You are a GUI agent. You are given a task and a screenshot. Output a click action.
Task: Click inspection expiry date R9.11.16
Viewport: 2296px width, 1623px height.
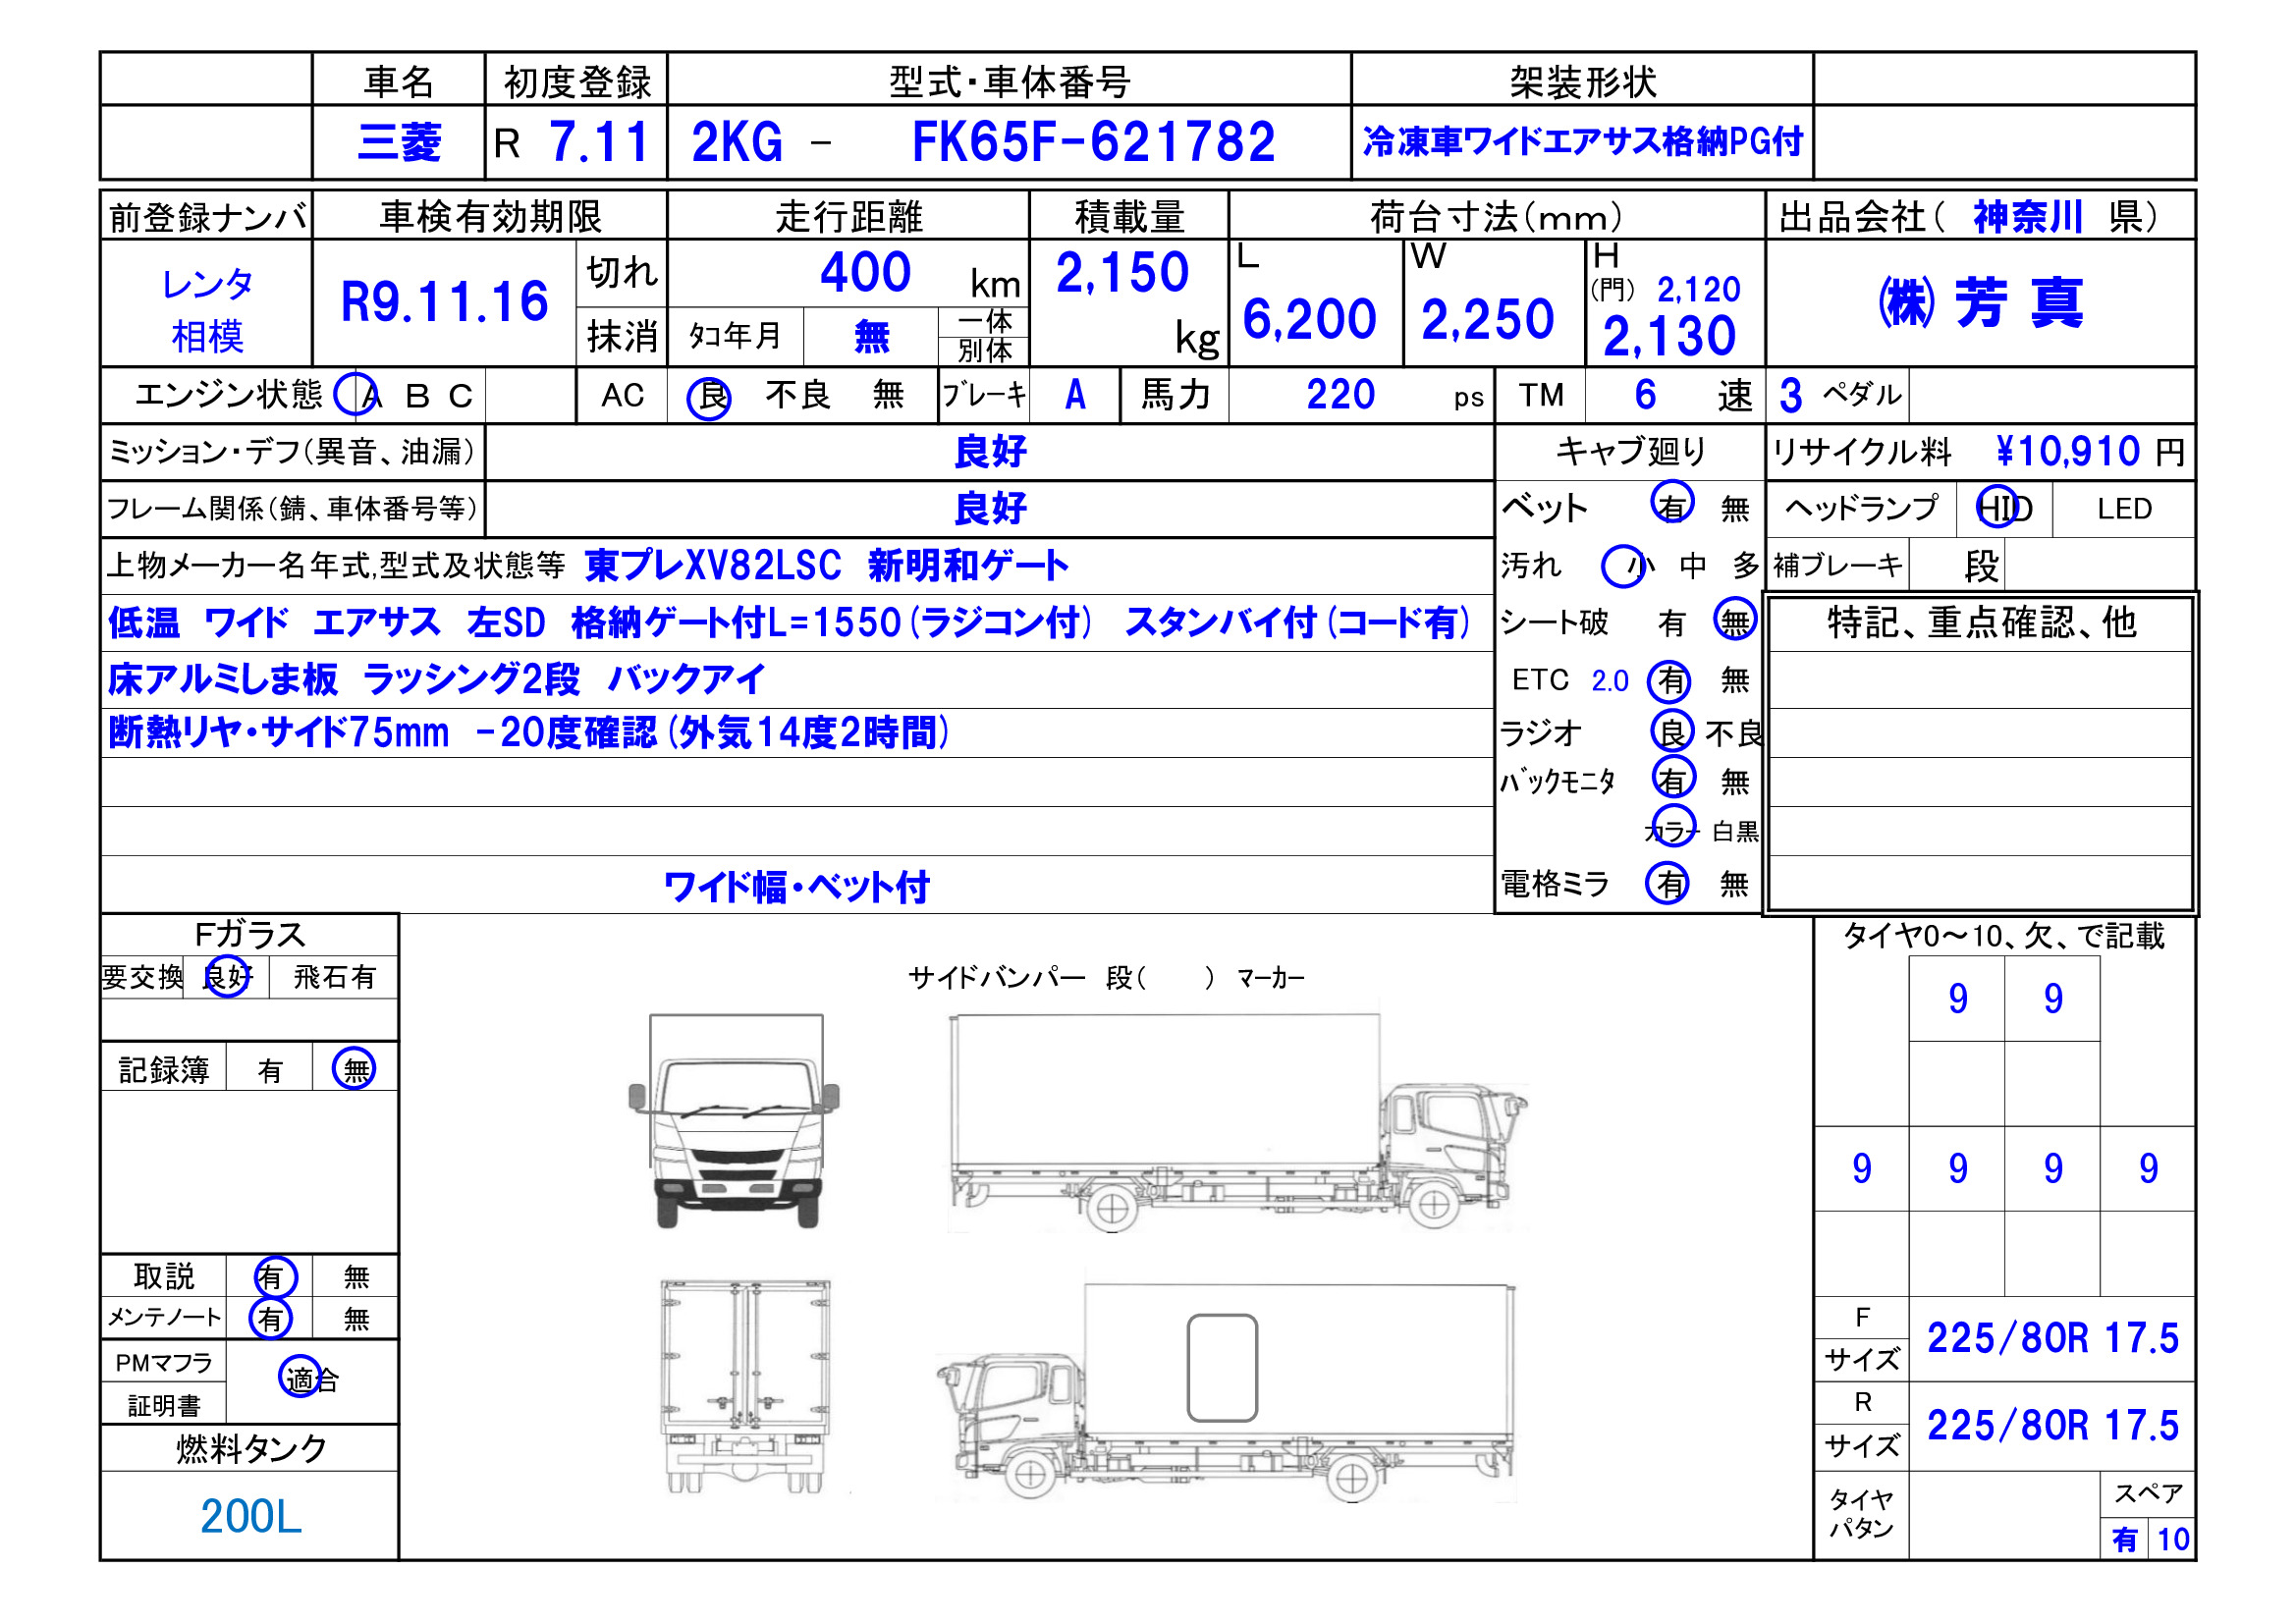444,302
